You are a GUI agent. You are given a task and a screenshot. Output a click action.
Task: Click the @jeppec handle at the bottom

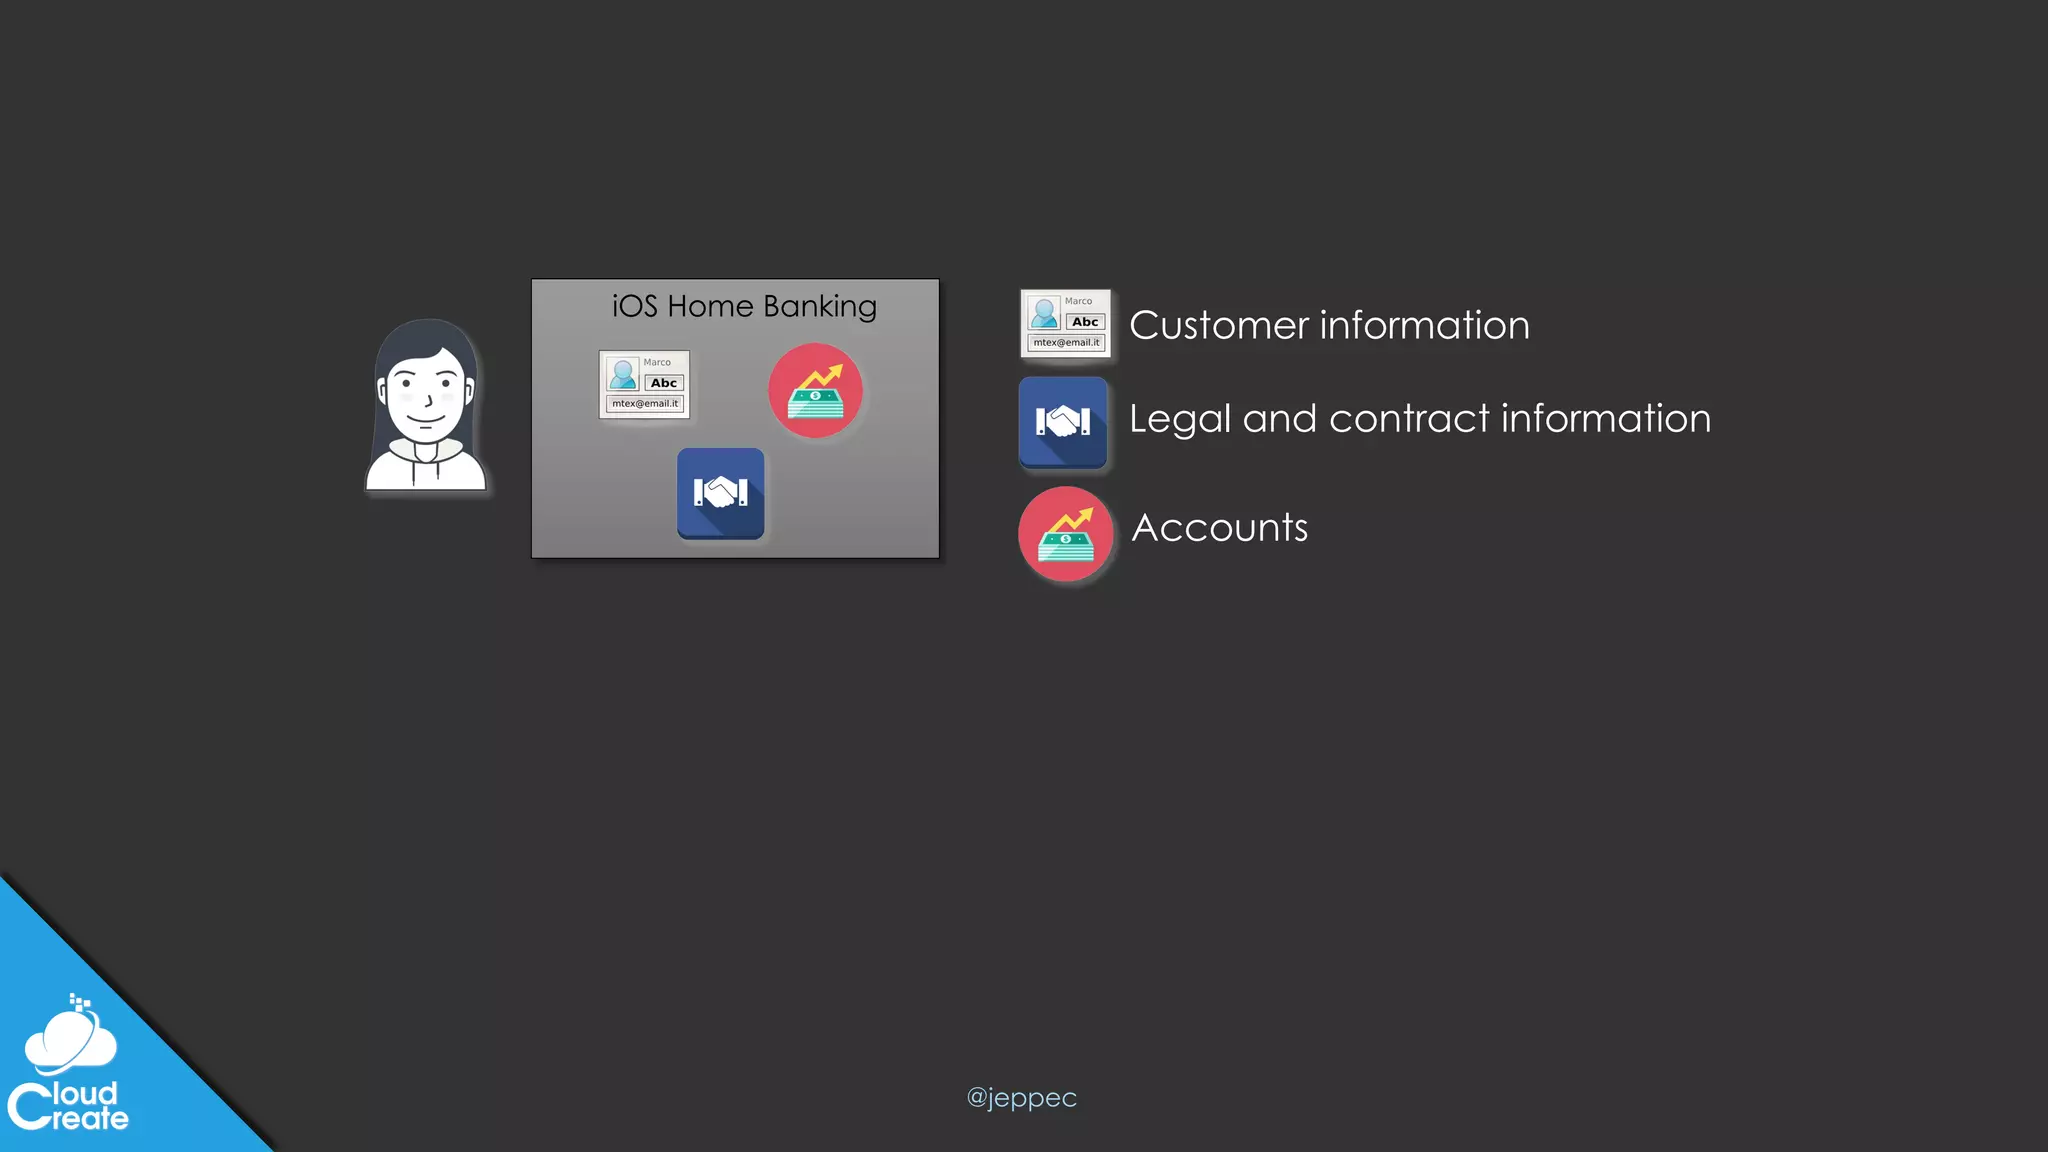click(1021, 1097)
